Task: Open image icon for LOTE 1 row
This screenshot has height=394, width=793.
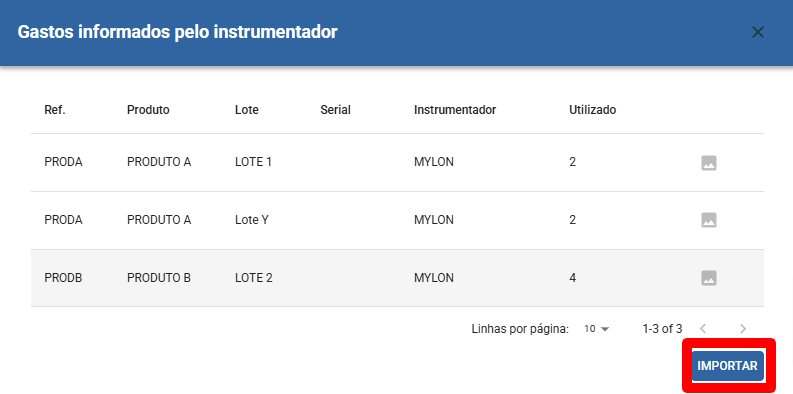Action: coord(709,163)
